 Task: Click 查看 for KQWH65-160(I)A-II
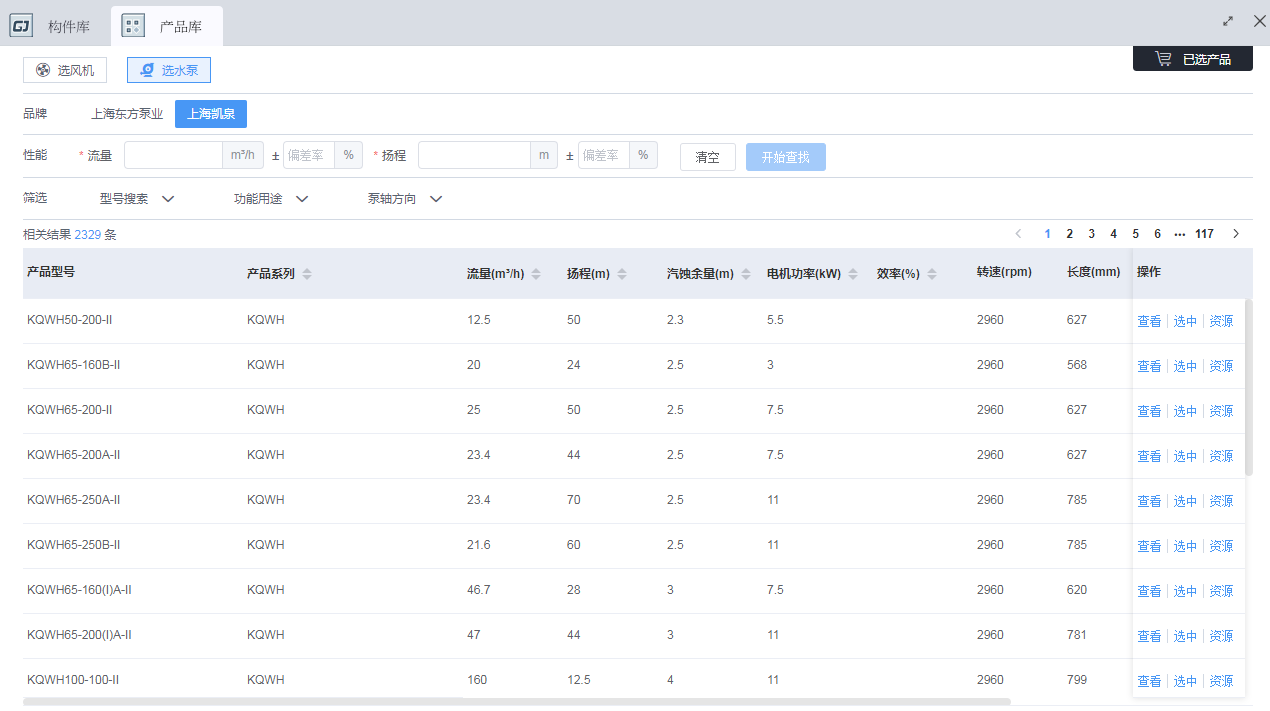(x=1149, y=591)
